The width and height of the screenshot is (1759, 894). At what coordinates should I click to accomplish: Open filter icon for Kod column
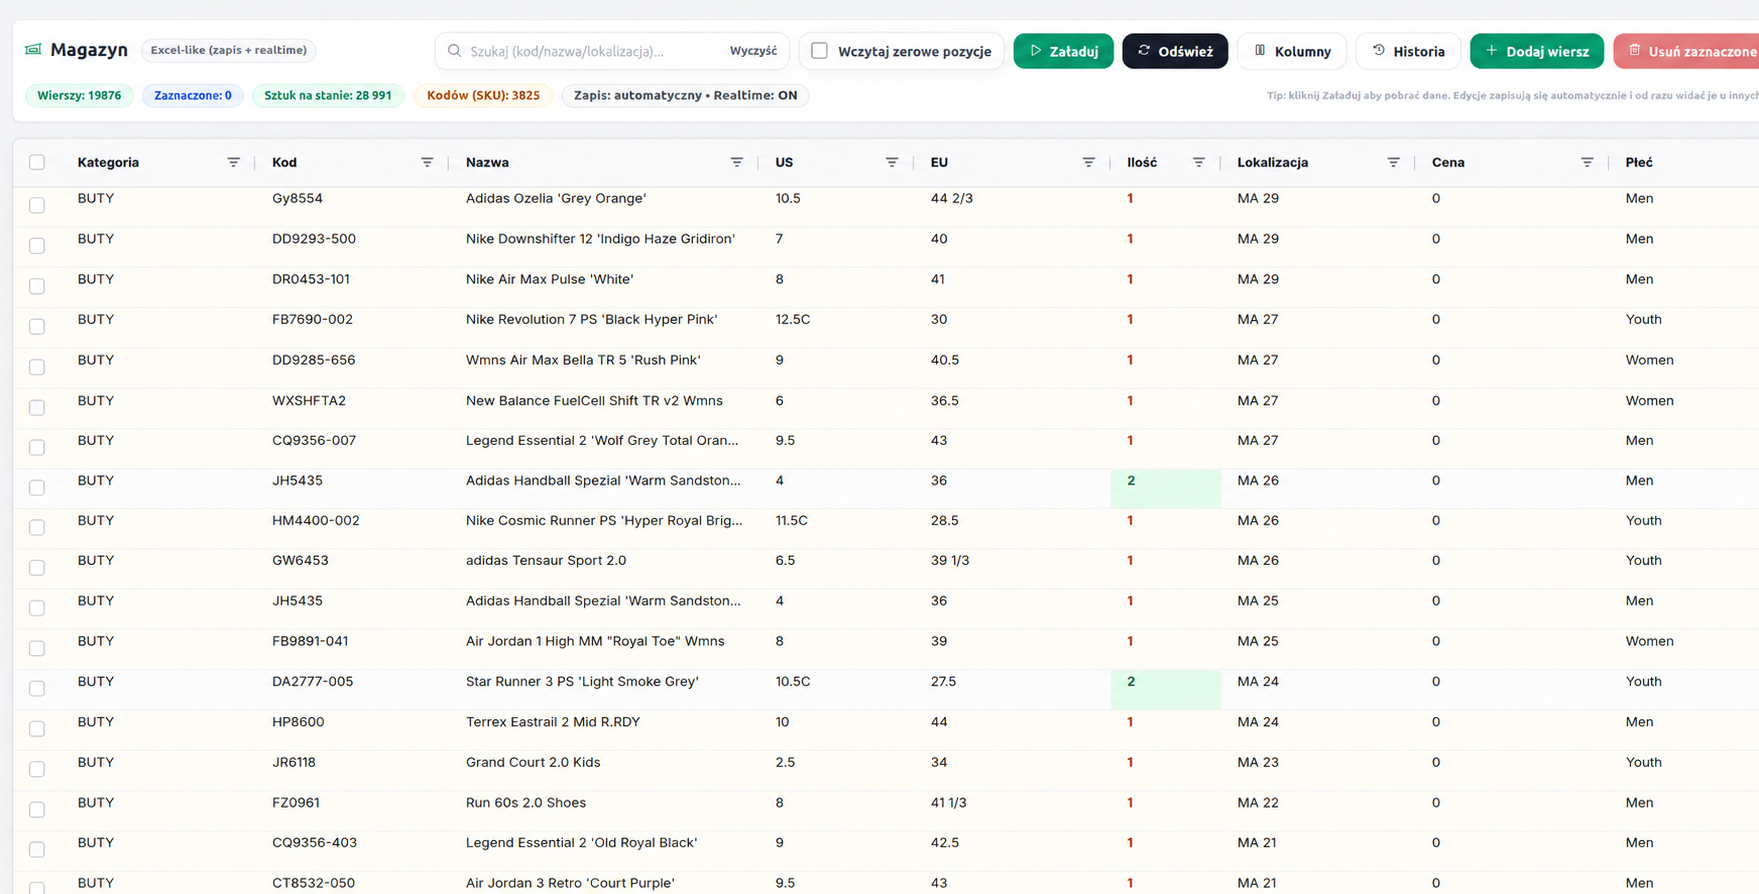427,162
